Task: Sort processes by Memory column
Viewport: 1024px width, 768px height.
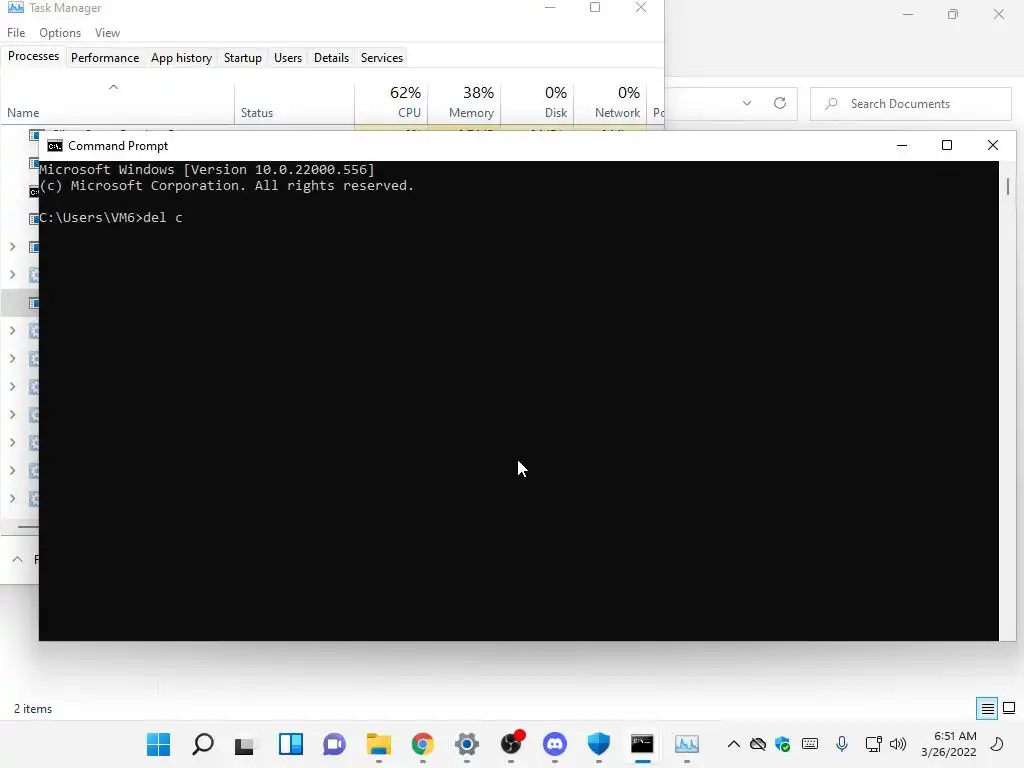Action: point(464,103)
